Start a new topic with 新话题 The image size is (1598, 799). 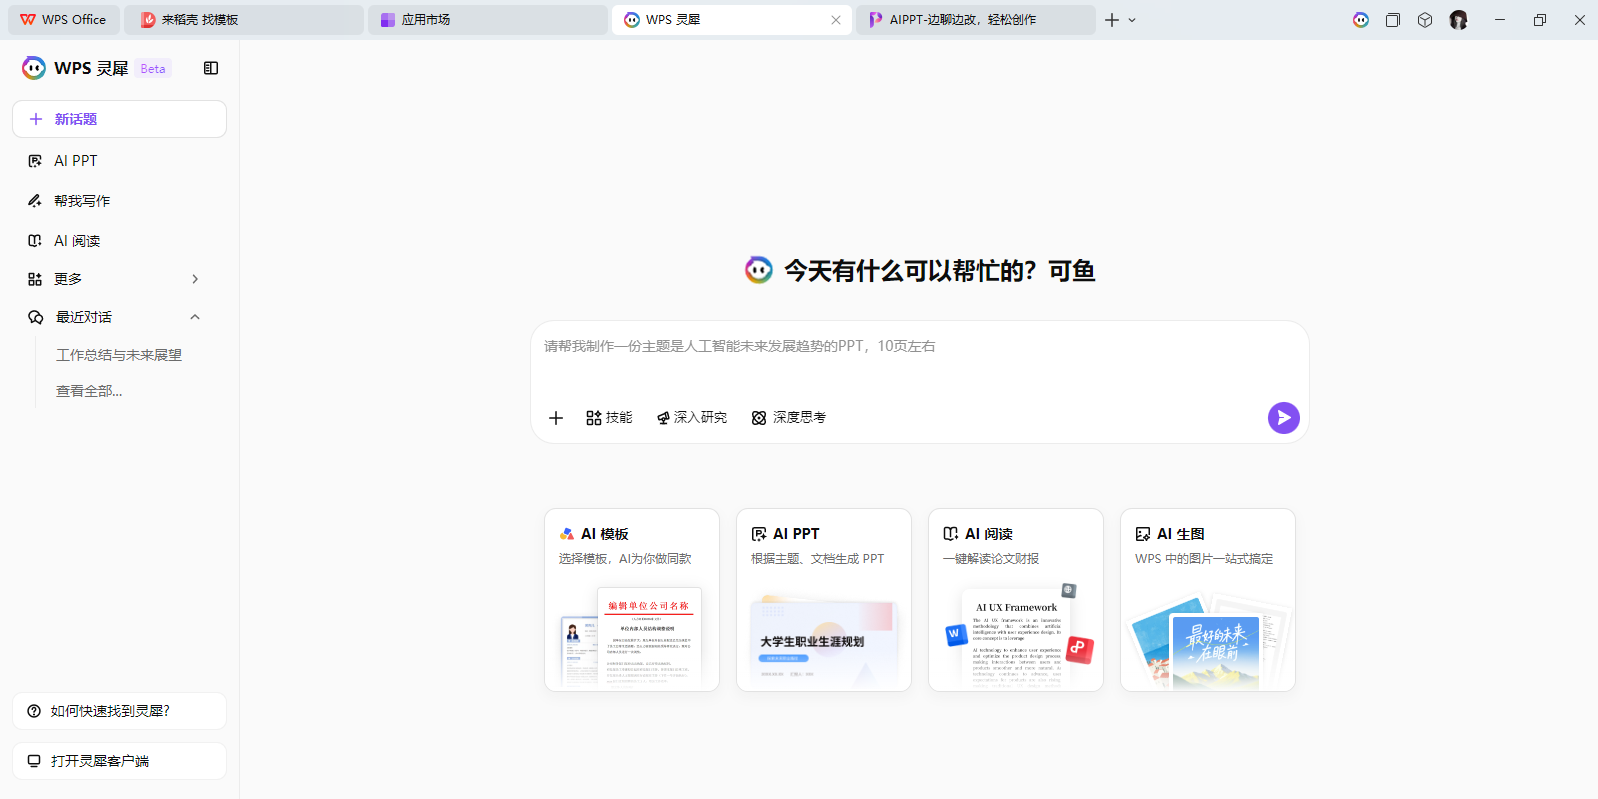(x=119, y=119)
